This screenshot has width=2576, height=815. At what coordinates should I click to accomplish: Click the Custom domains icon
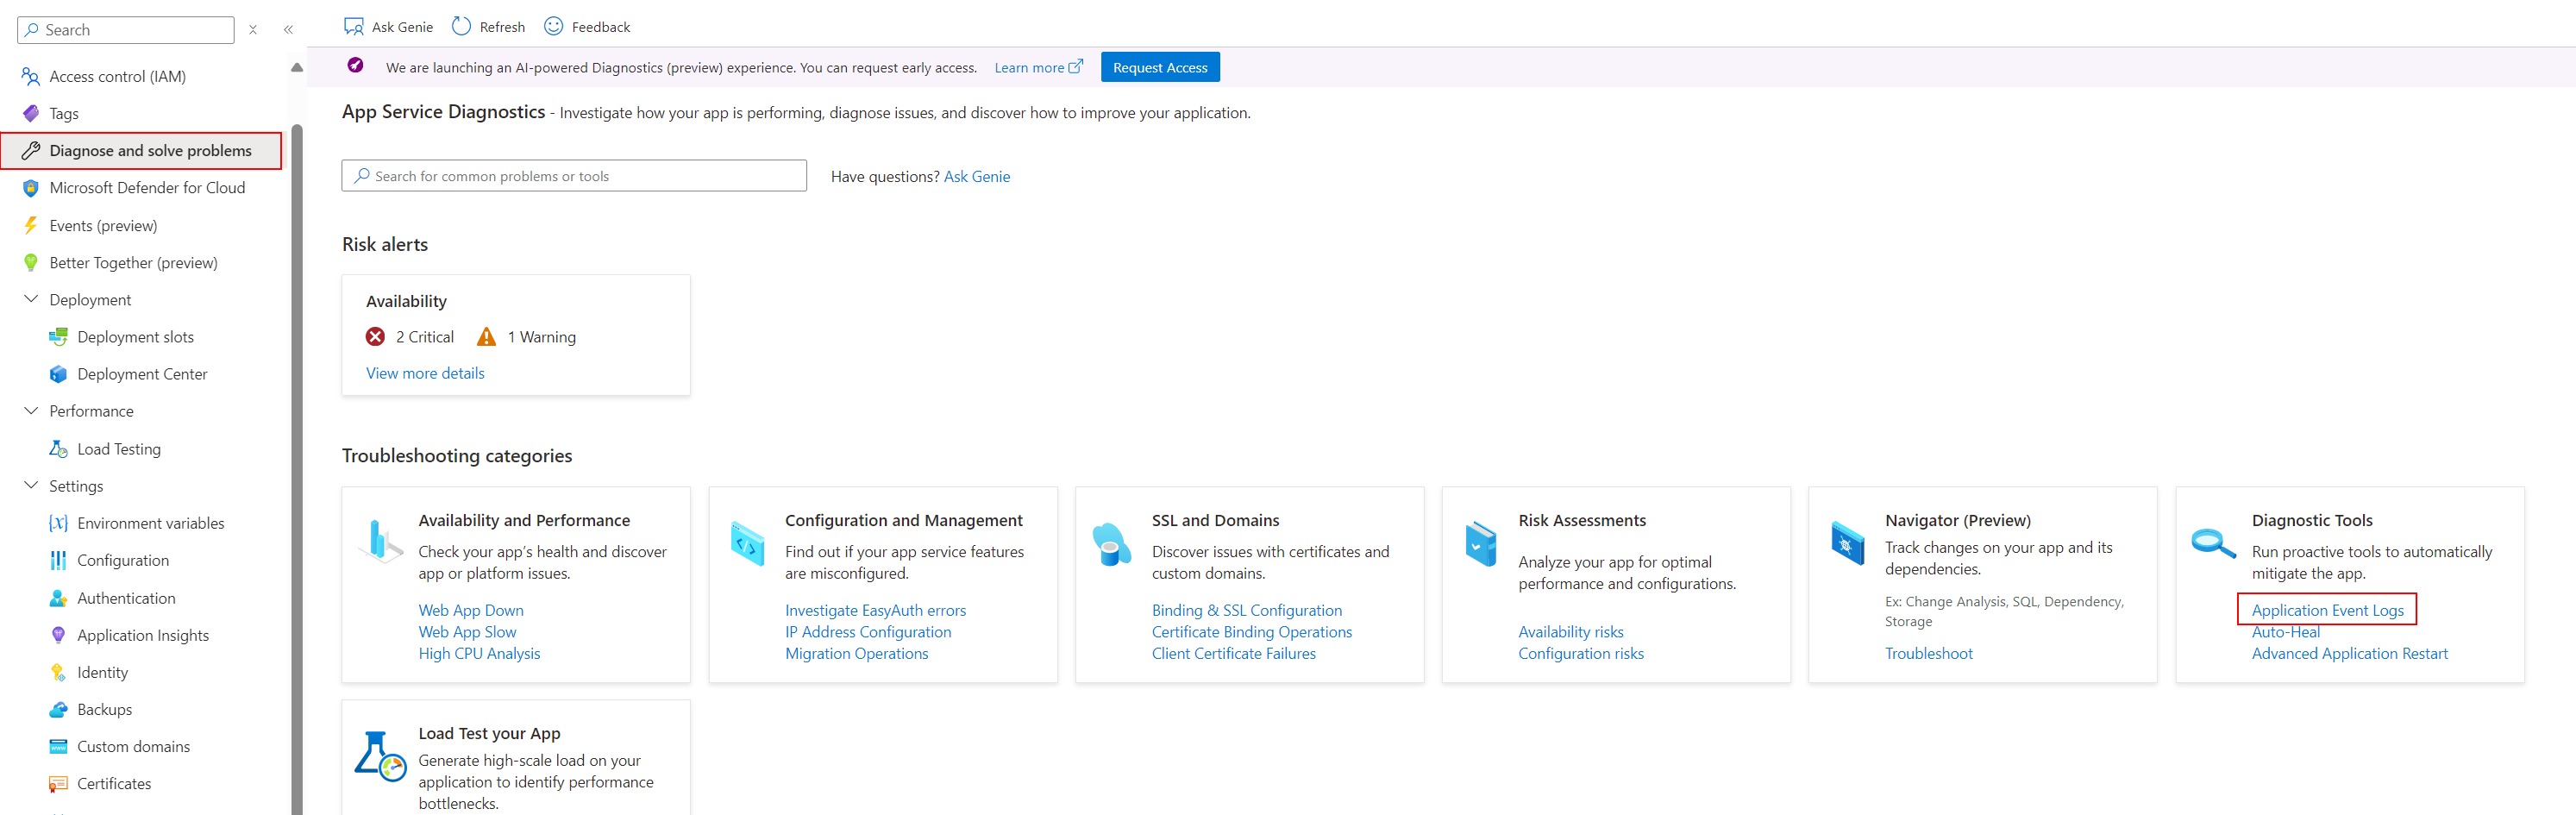coord(59,746)
